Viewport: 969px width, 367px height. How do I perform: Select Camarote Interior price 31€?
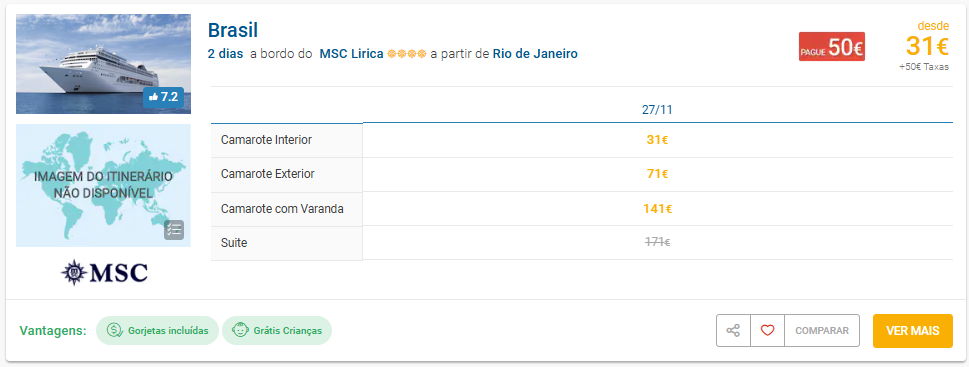[657, 140]
